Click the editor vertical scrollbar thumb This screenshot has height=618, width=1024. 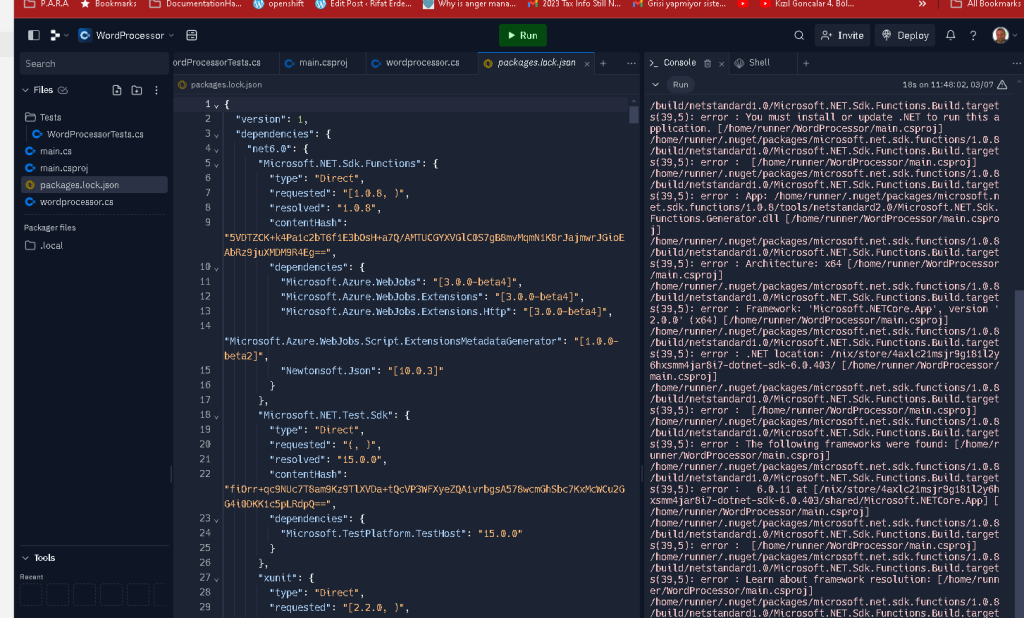click(633, 114)
